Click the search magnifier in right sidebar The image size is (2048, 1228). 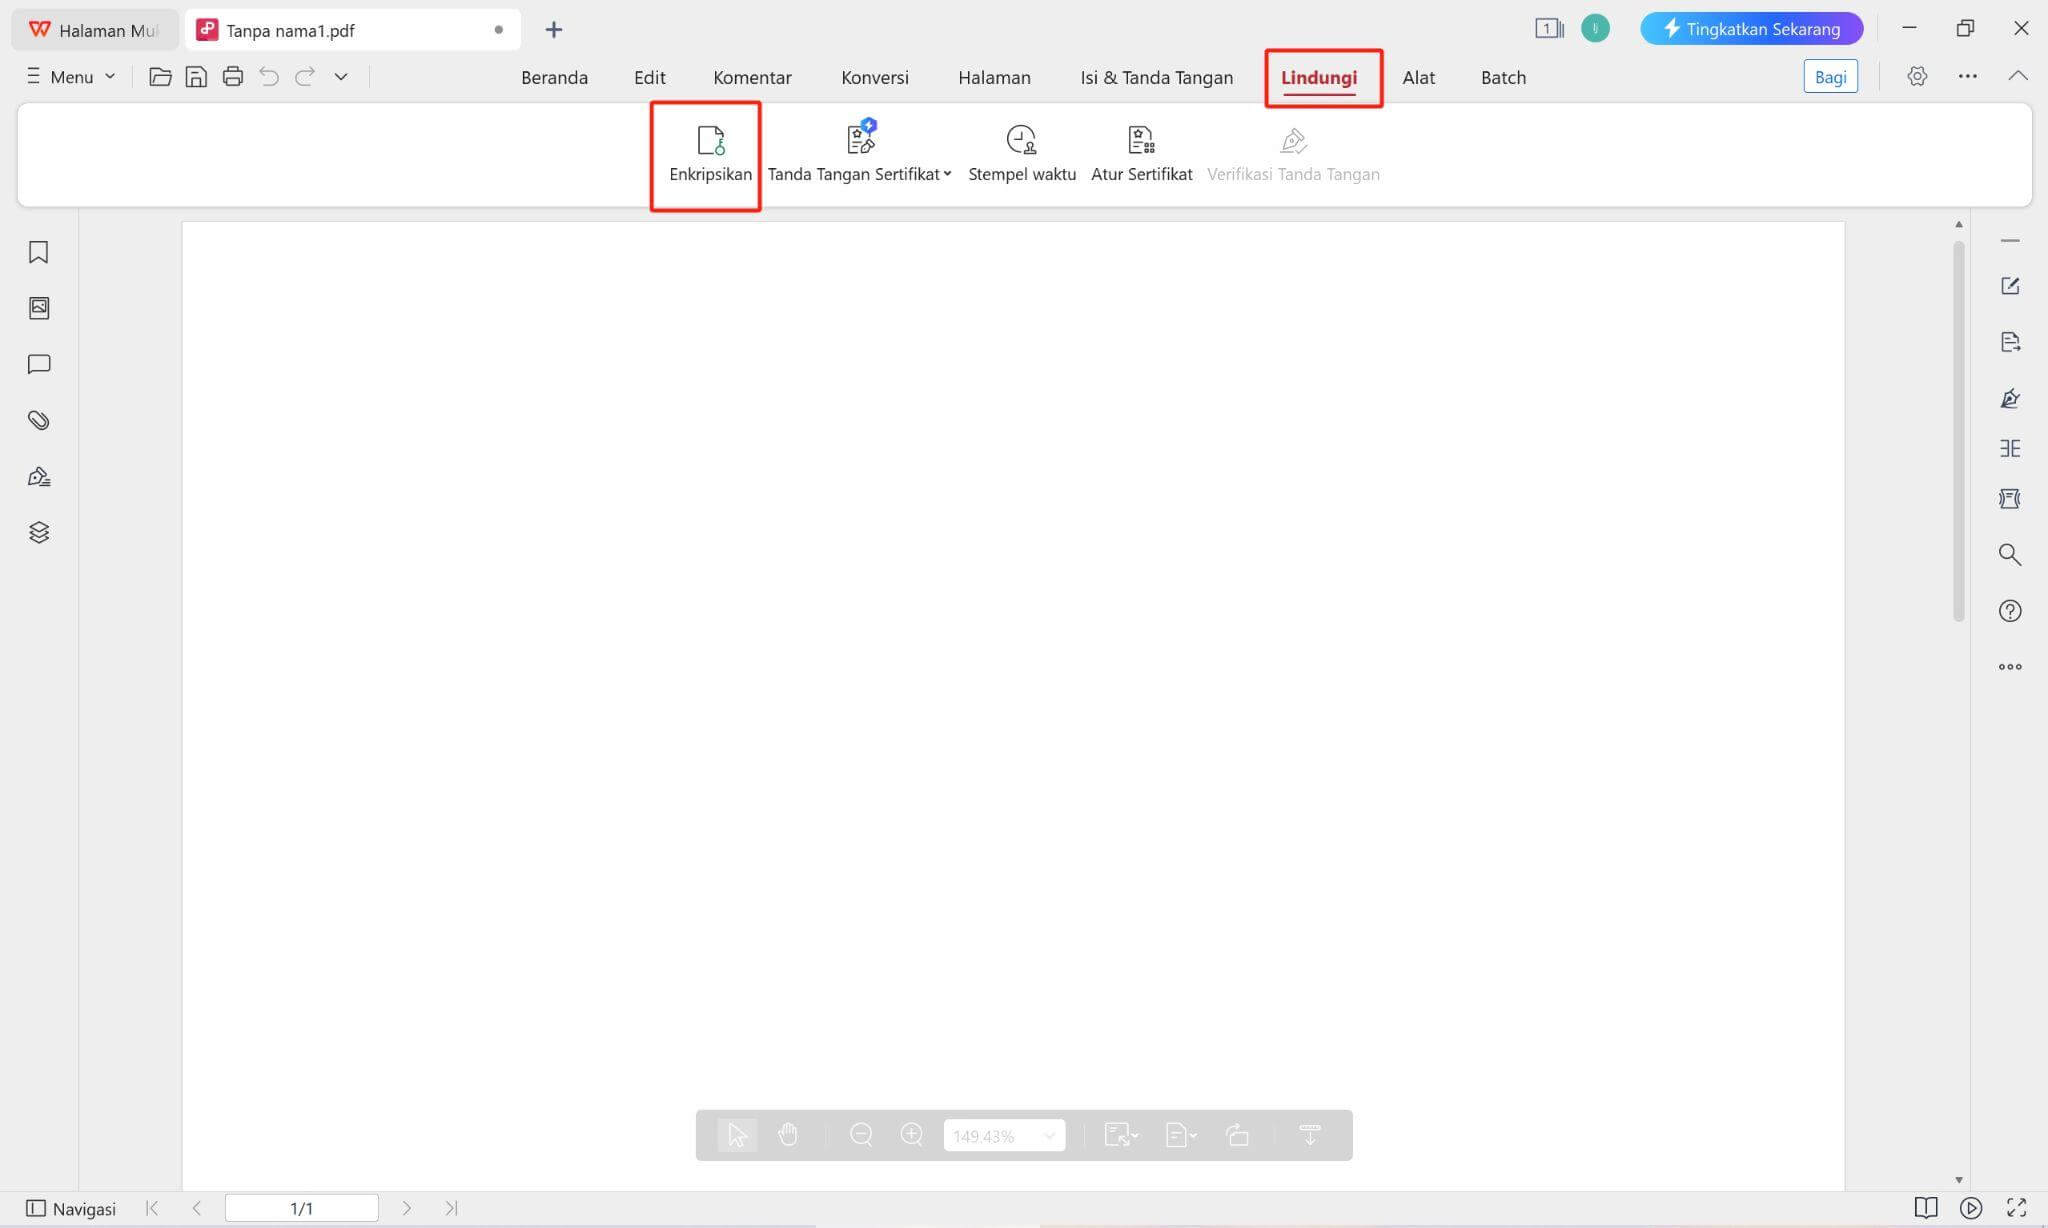click(x=2009, y=555)
